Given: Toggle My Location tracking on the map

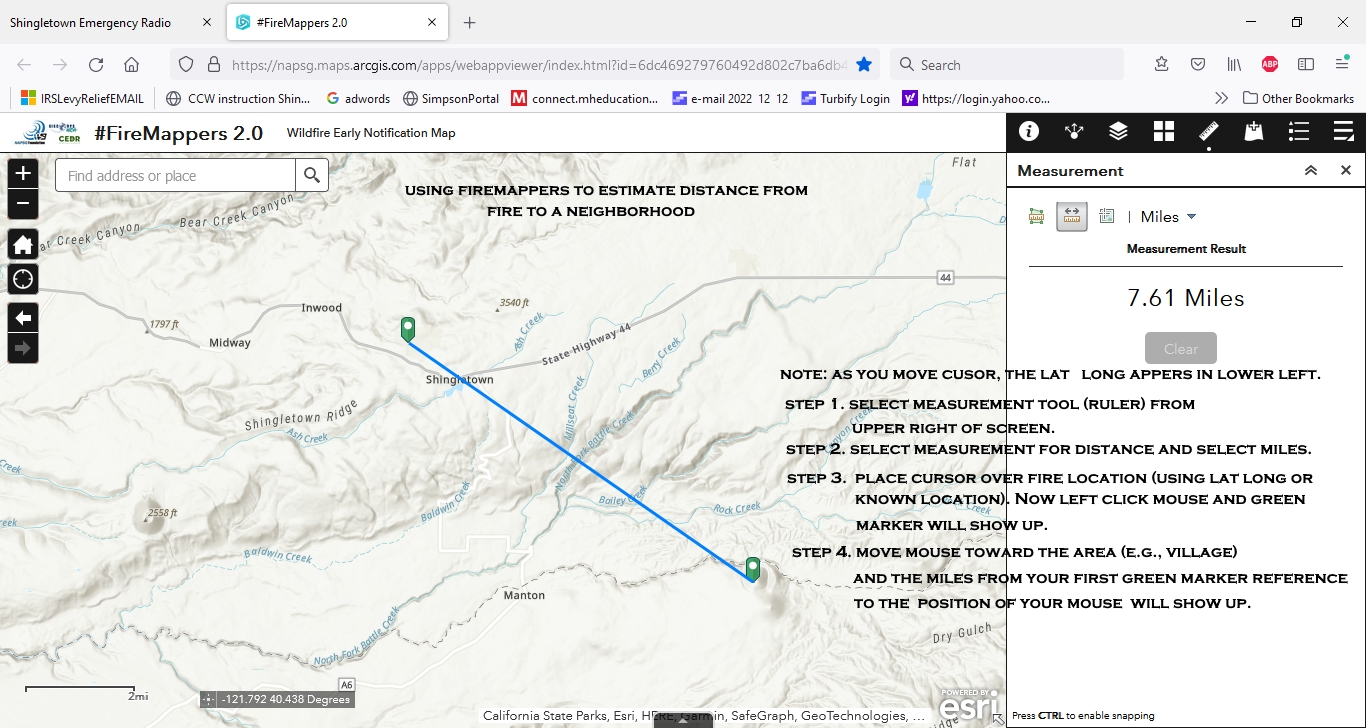Looking at the screenshot, I should [23, 279].
